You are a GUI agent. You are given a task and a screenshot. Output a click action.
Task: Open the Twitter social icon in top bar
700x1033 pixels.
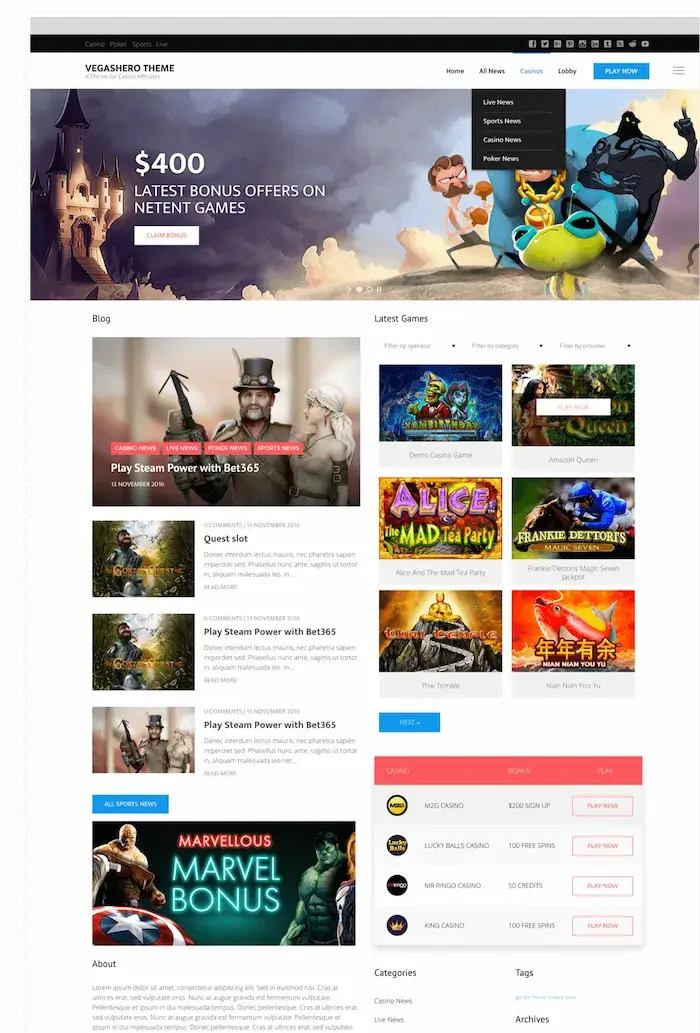[545, 44]
